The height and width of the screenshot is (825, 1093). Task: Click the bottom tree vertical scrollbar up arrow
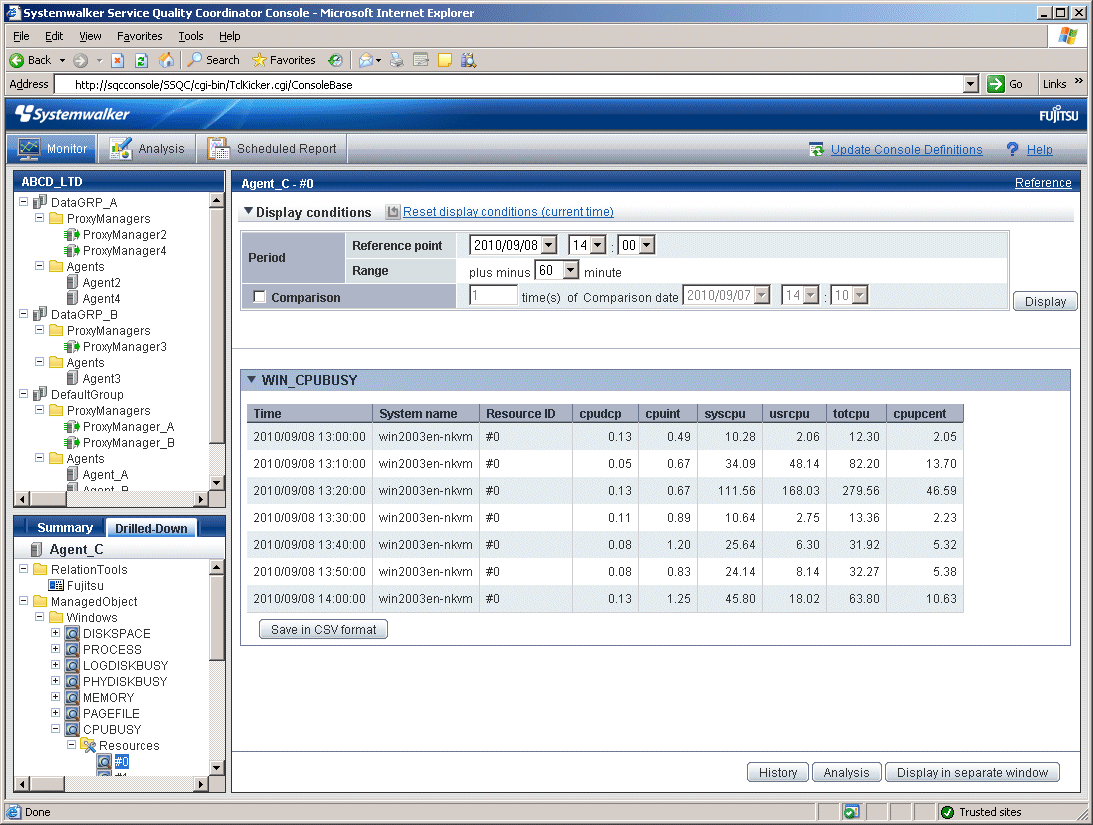[x=217, y=567]
